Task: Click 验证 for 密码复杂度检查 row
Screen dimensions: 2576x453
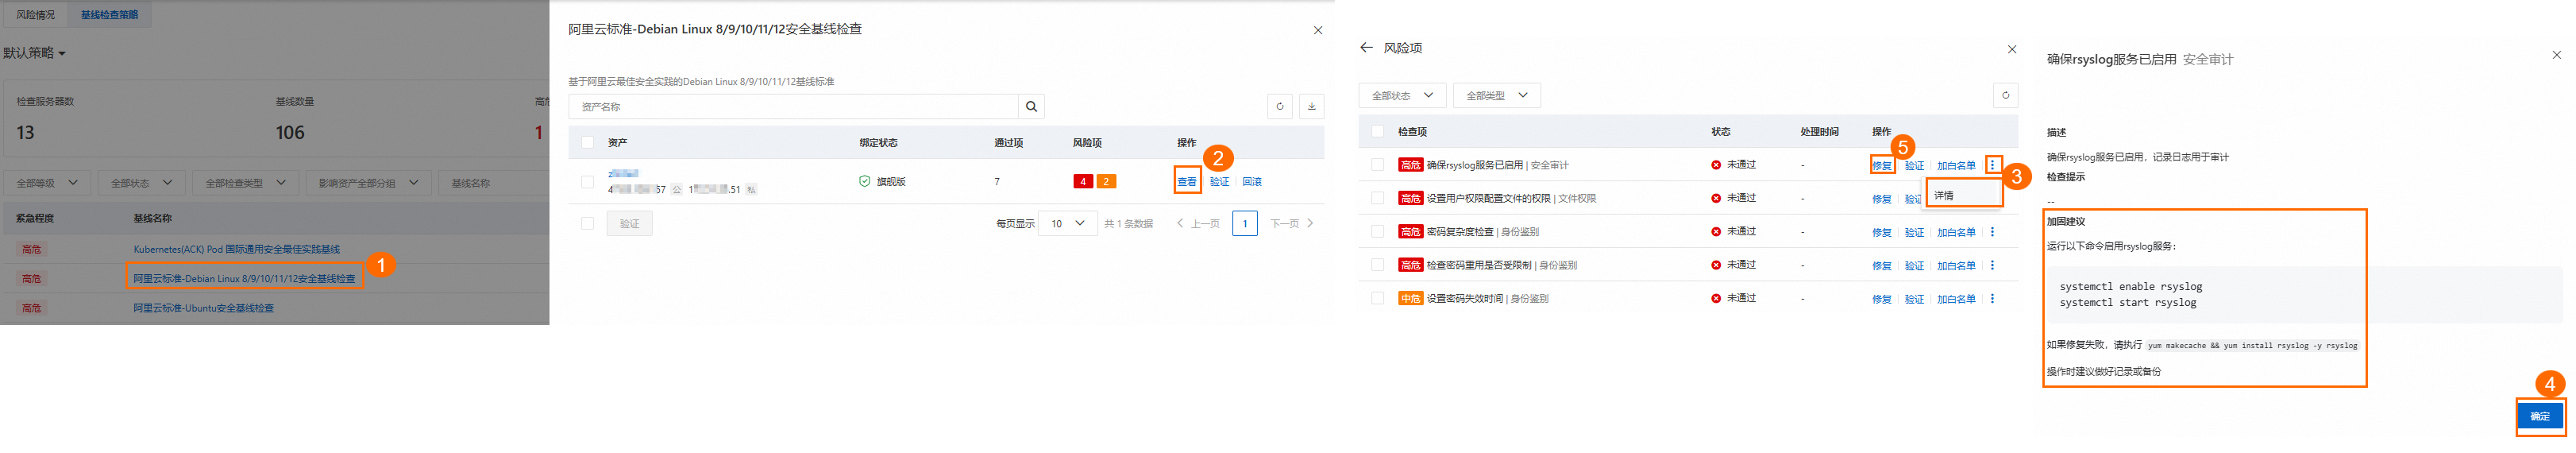Action: (1914, 232)
